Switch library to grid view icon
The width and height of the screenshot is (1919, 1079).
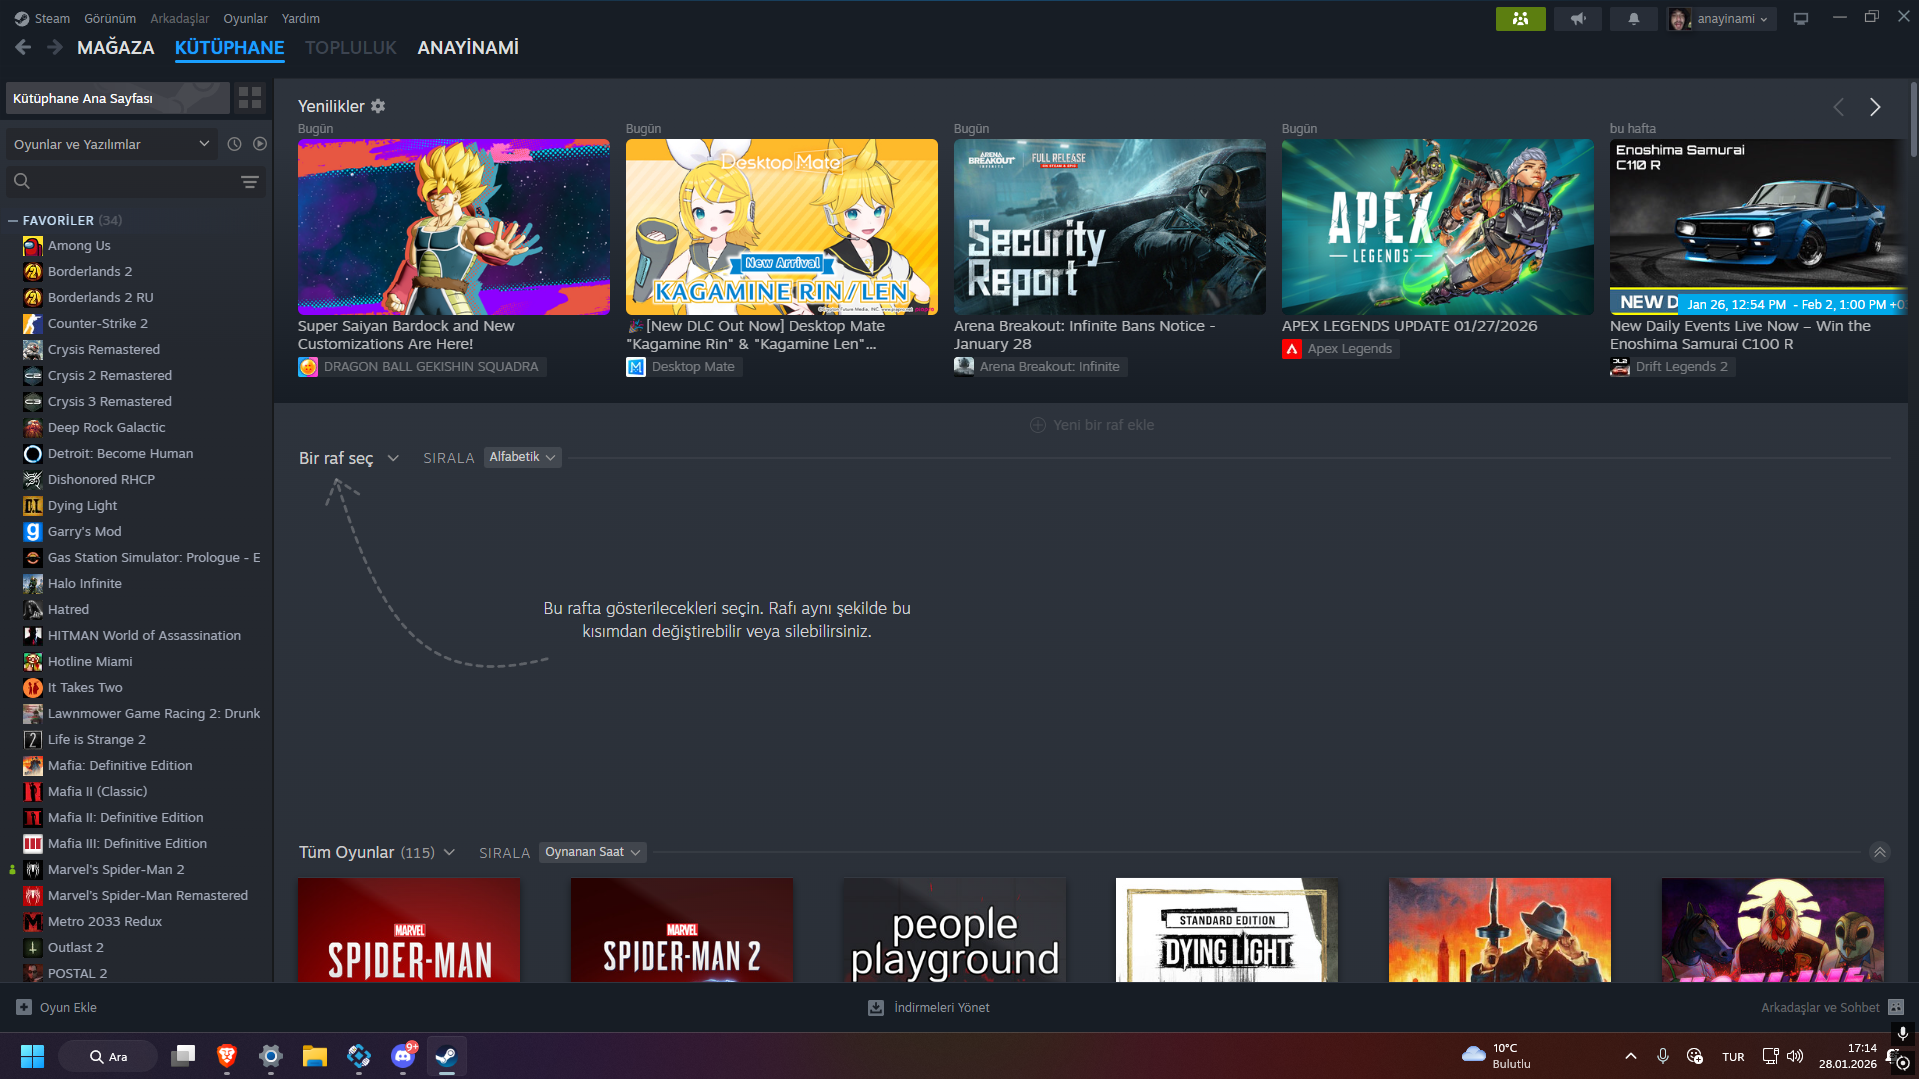(x=250, y=98)
